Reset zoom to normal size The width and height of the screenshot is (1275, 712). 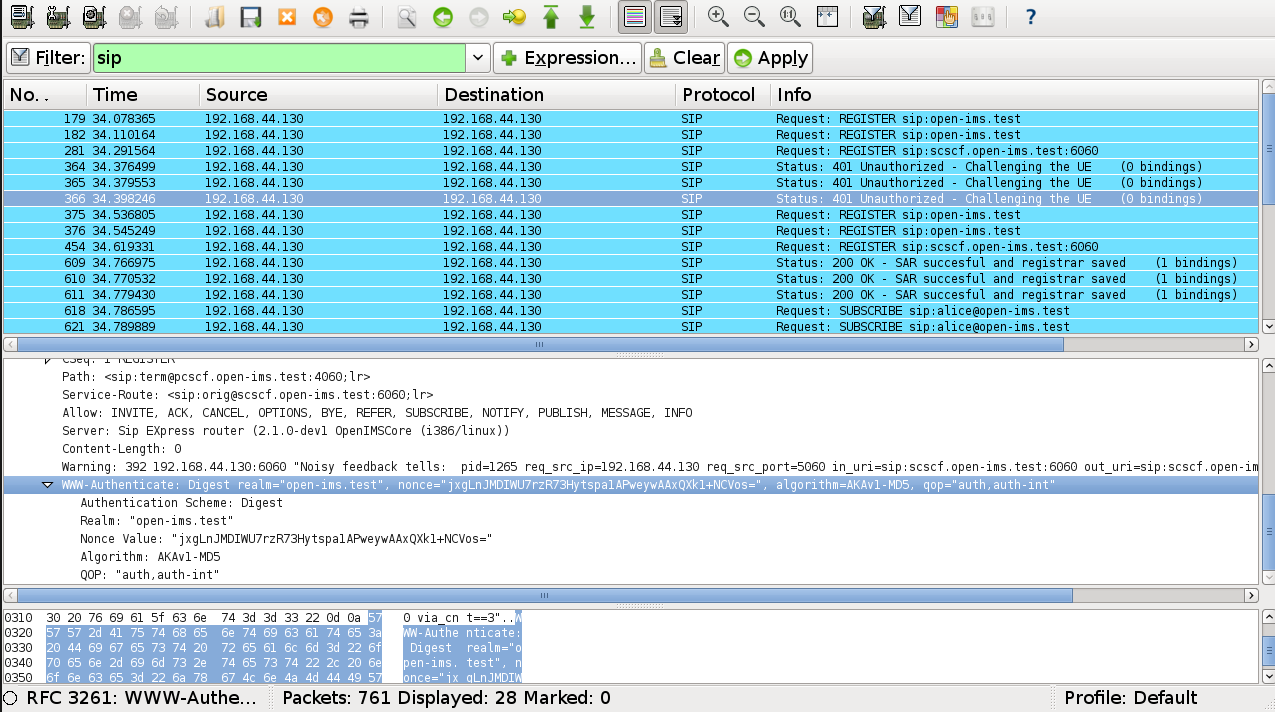(x=790, y=16)
